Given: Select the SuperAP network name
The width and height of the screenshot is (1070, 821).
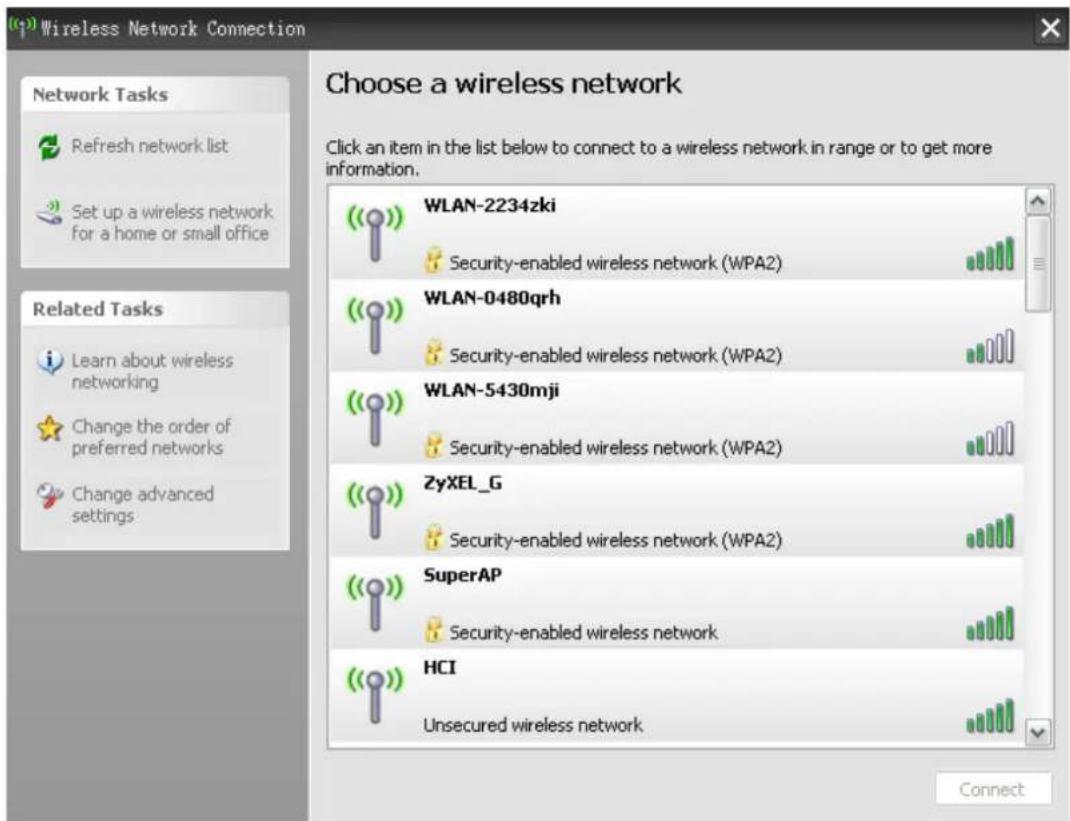Looking at the screenshot, I should coord(462,575).
